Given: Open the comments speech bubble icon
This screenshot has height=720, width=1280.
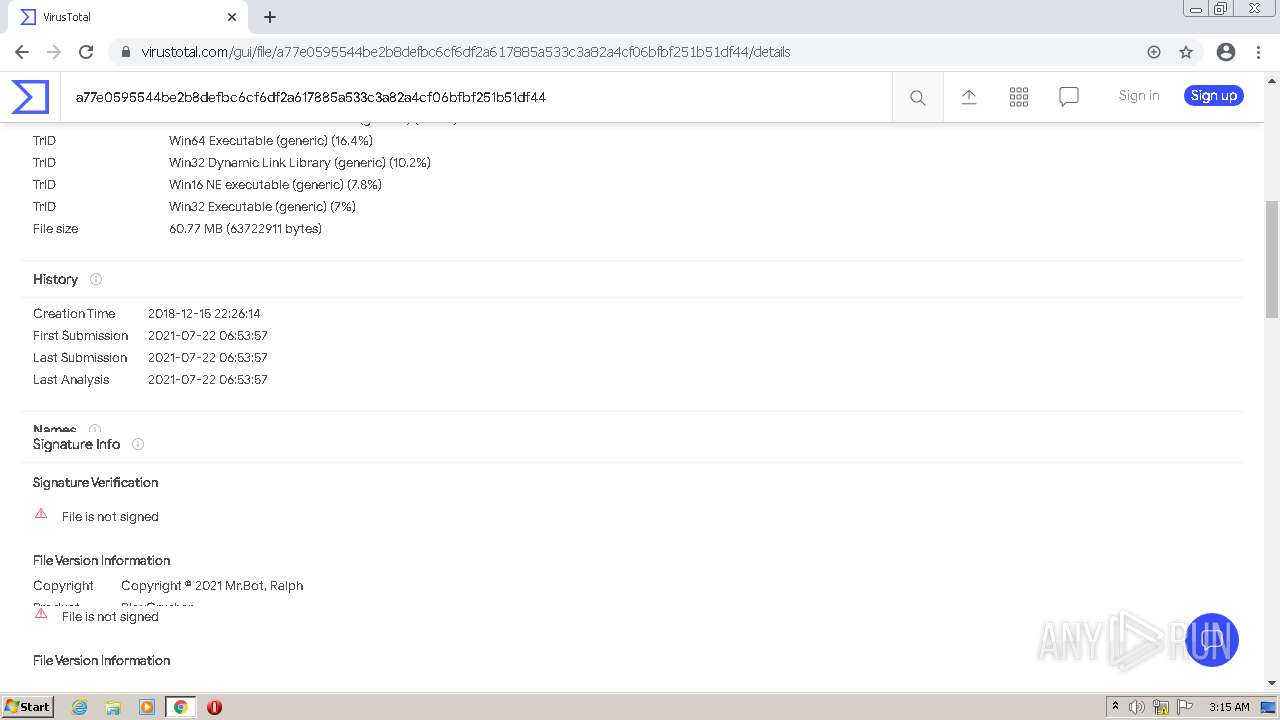Looking at the screenshot, I should click(x=1069, y=97).
